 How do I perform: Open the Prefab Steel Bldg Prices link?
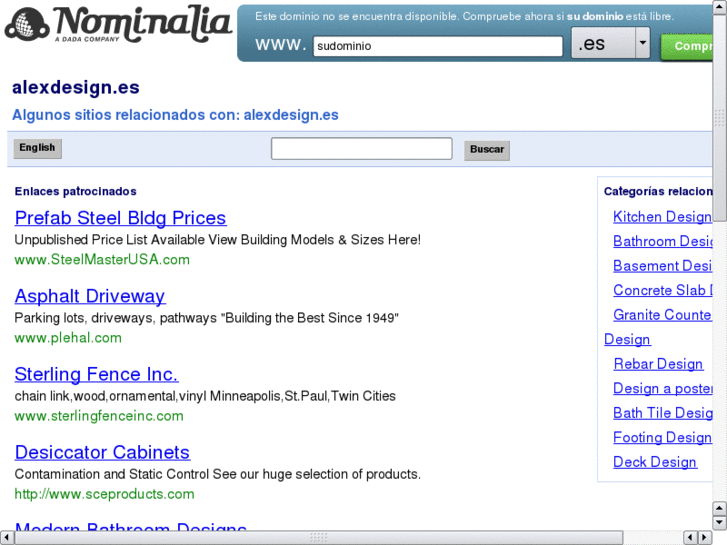[121, 218]
